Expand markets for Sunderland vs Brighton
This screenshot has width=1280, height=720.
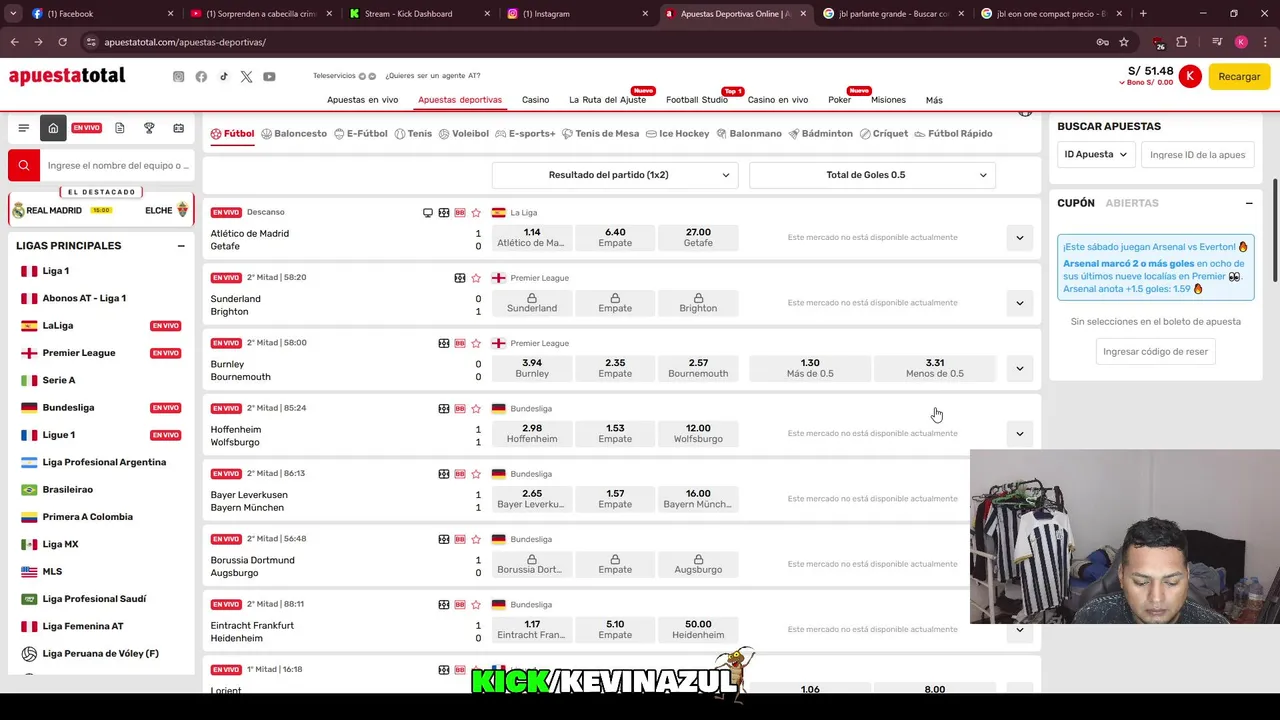coord(1019,303)
